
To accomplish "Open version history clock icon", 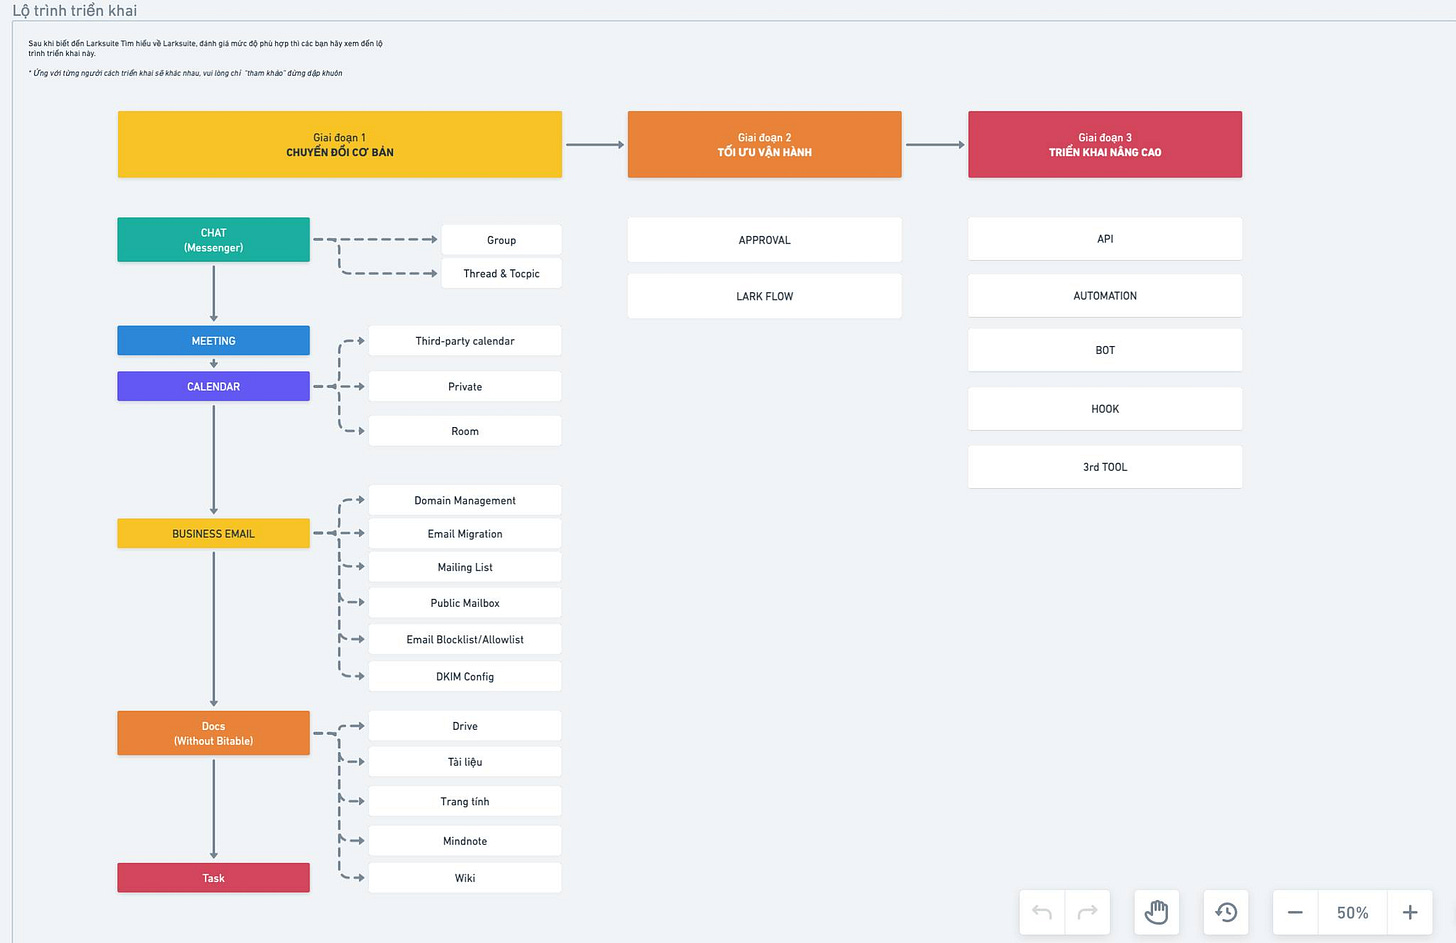I will pos(1226,912).
